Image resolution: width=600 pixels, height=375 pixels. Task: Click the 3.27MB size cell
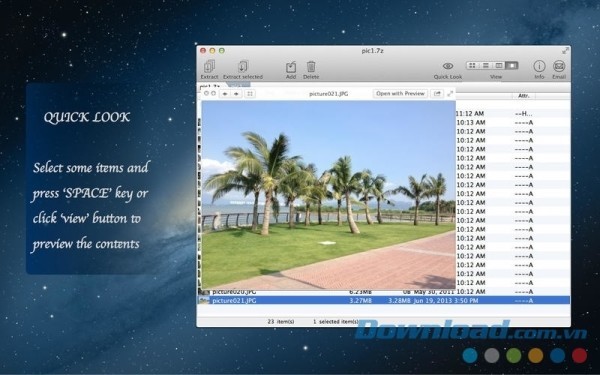point(360,300)
